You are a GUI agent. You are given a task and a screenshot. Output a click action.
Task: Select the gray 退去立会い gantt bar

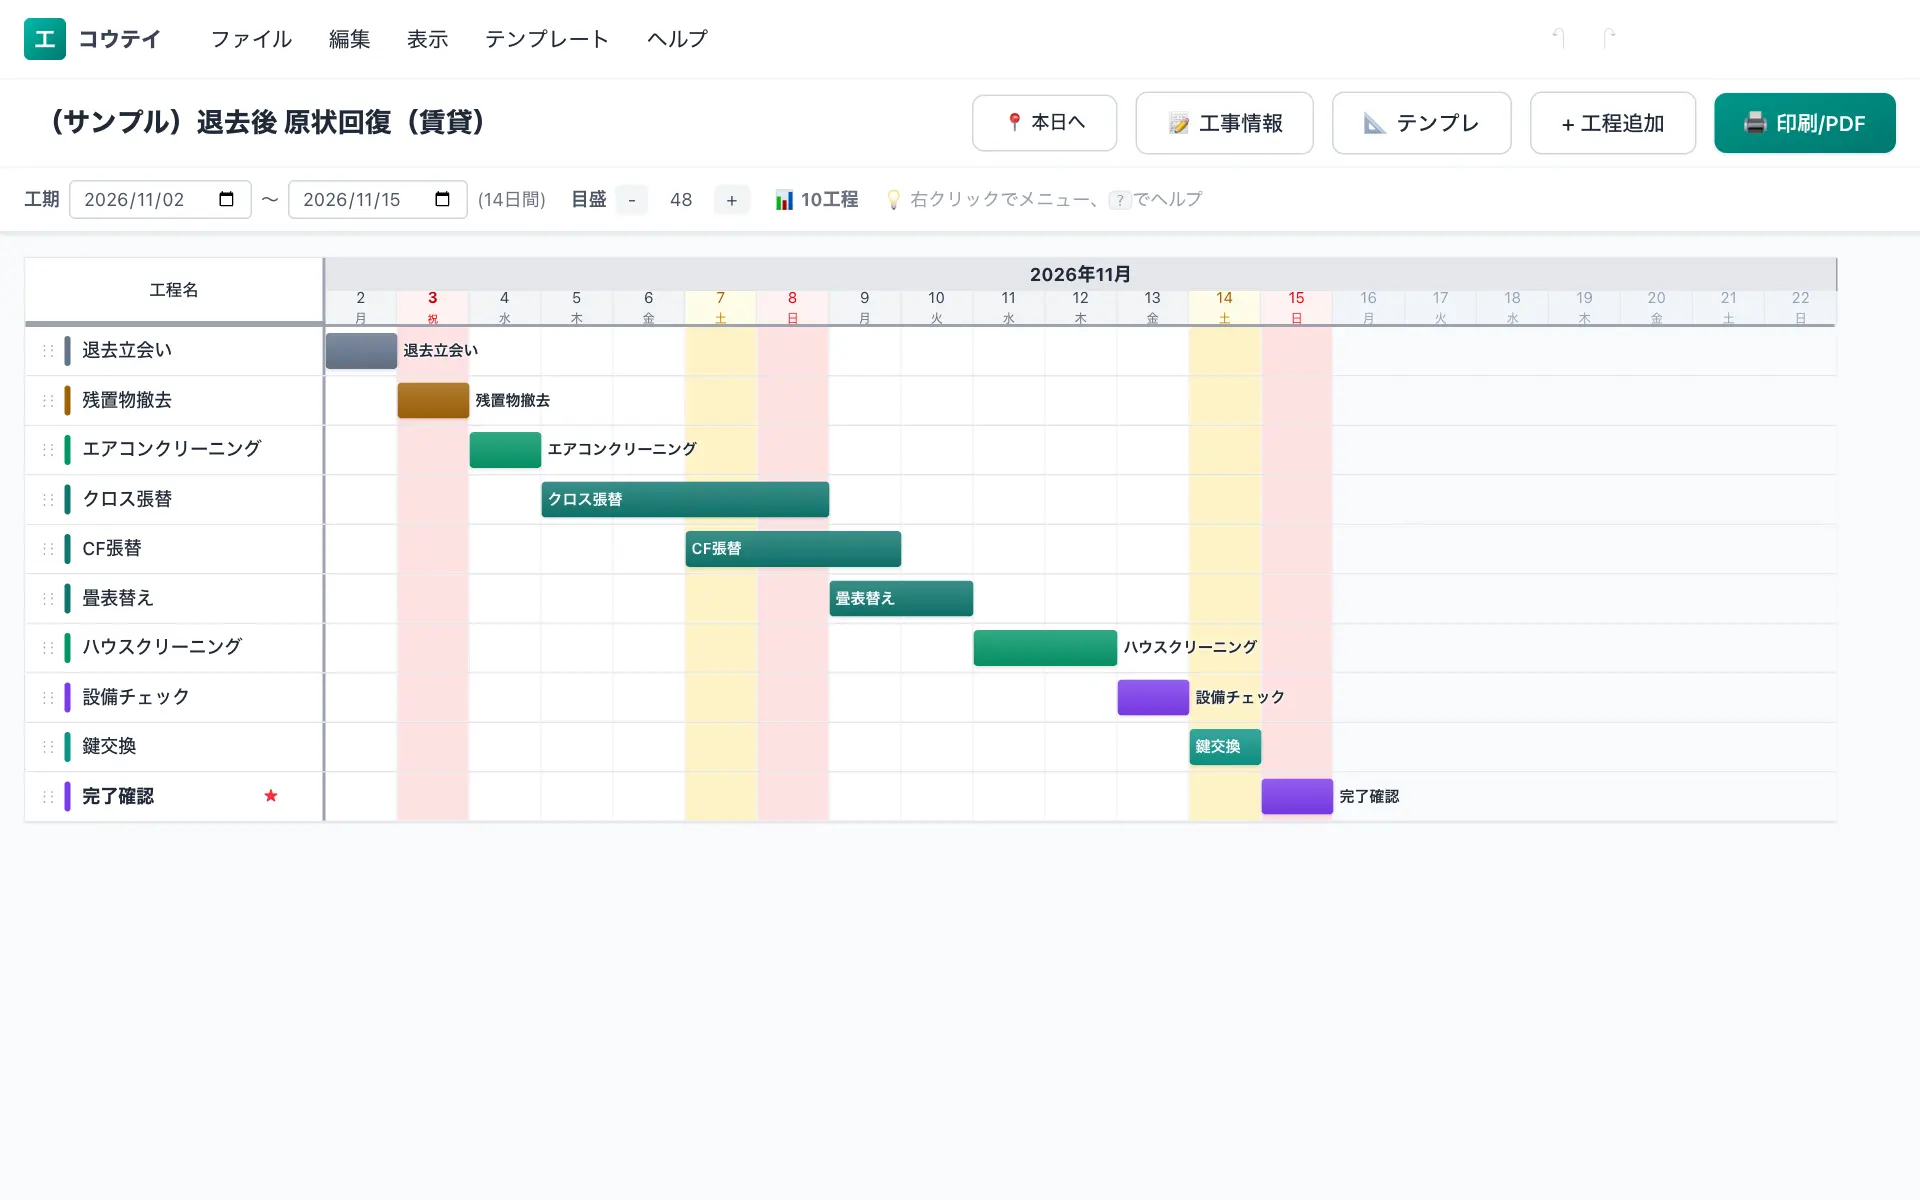point(361,351)
